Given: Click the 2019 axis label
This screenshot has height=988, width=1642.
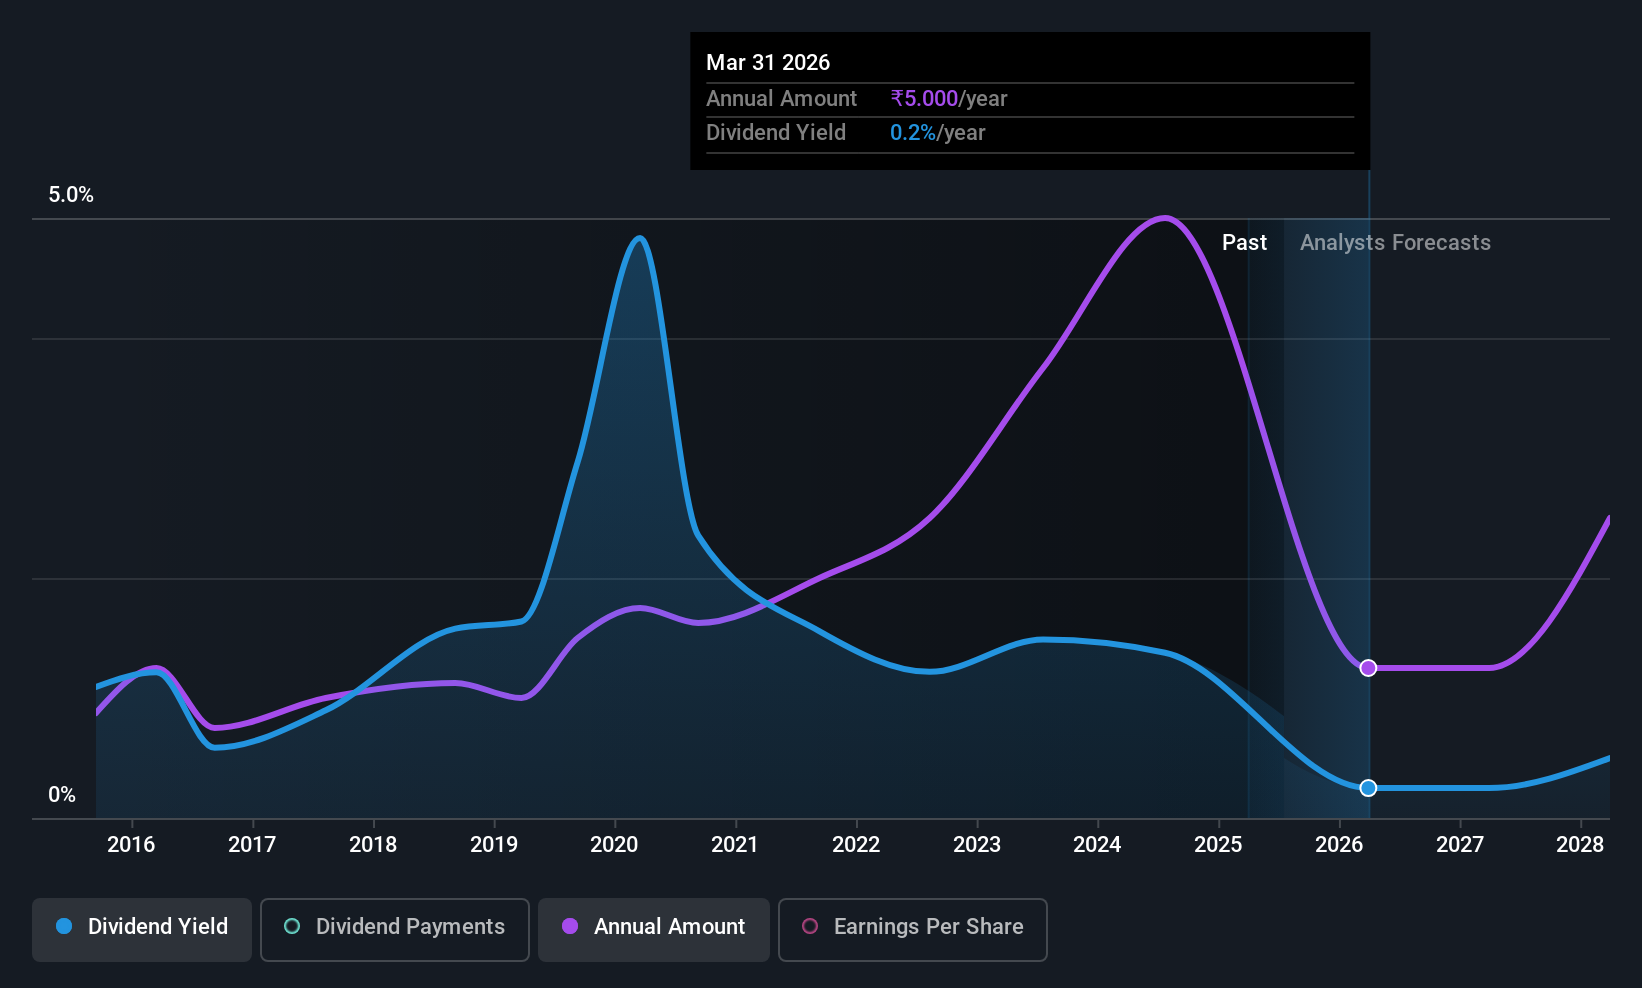Looking at the screenshot, I should pyautogui.click(x=494, y=845).
